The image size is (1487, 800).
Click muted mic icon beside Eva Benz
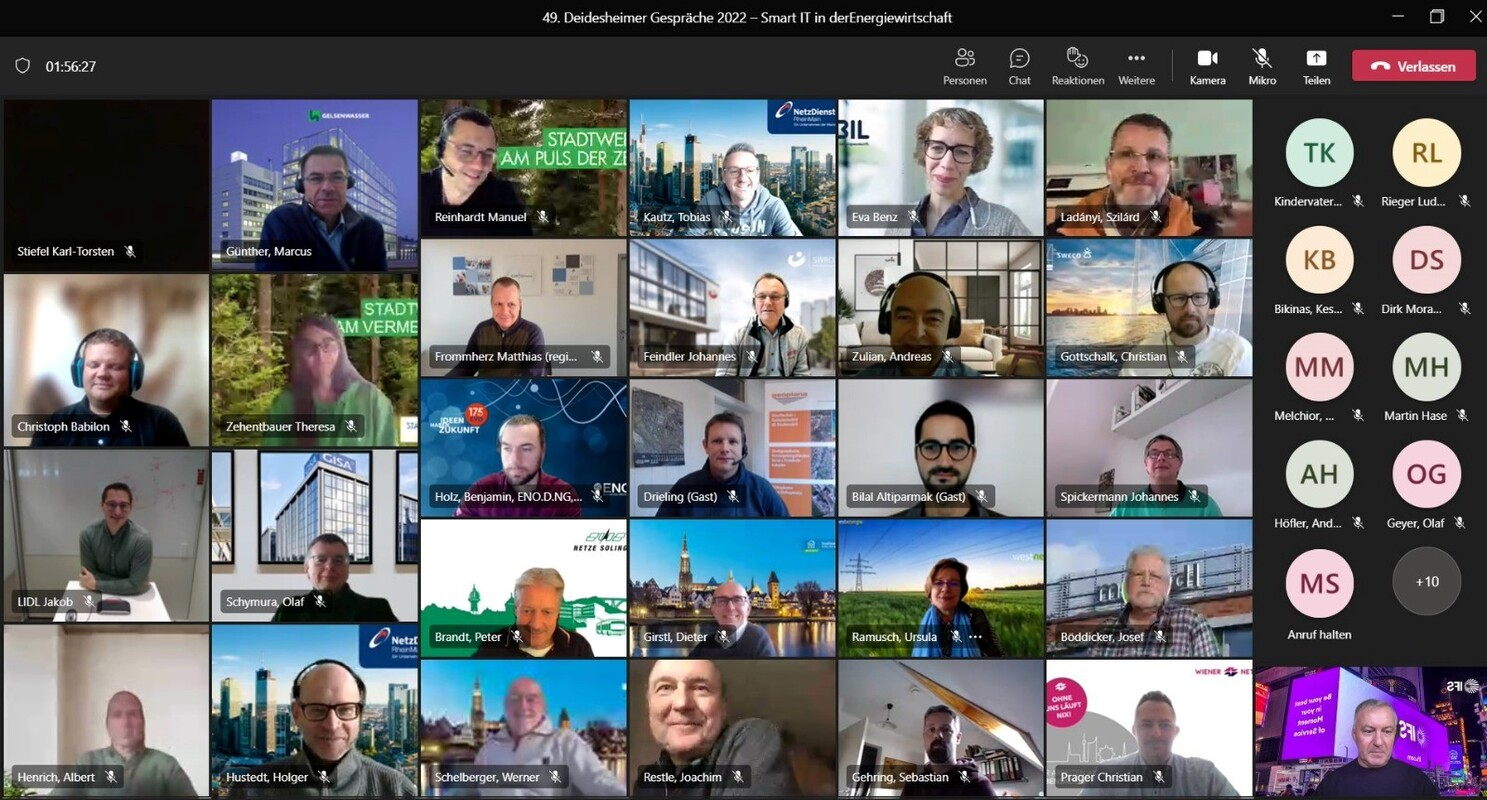click(914, 217)
